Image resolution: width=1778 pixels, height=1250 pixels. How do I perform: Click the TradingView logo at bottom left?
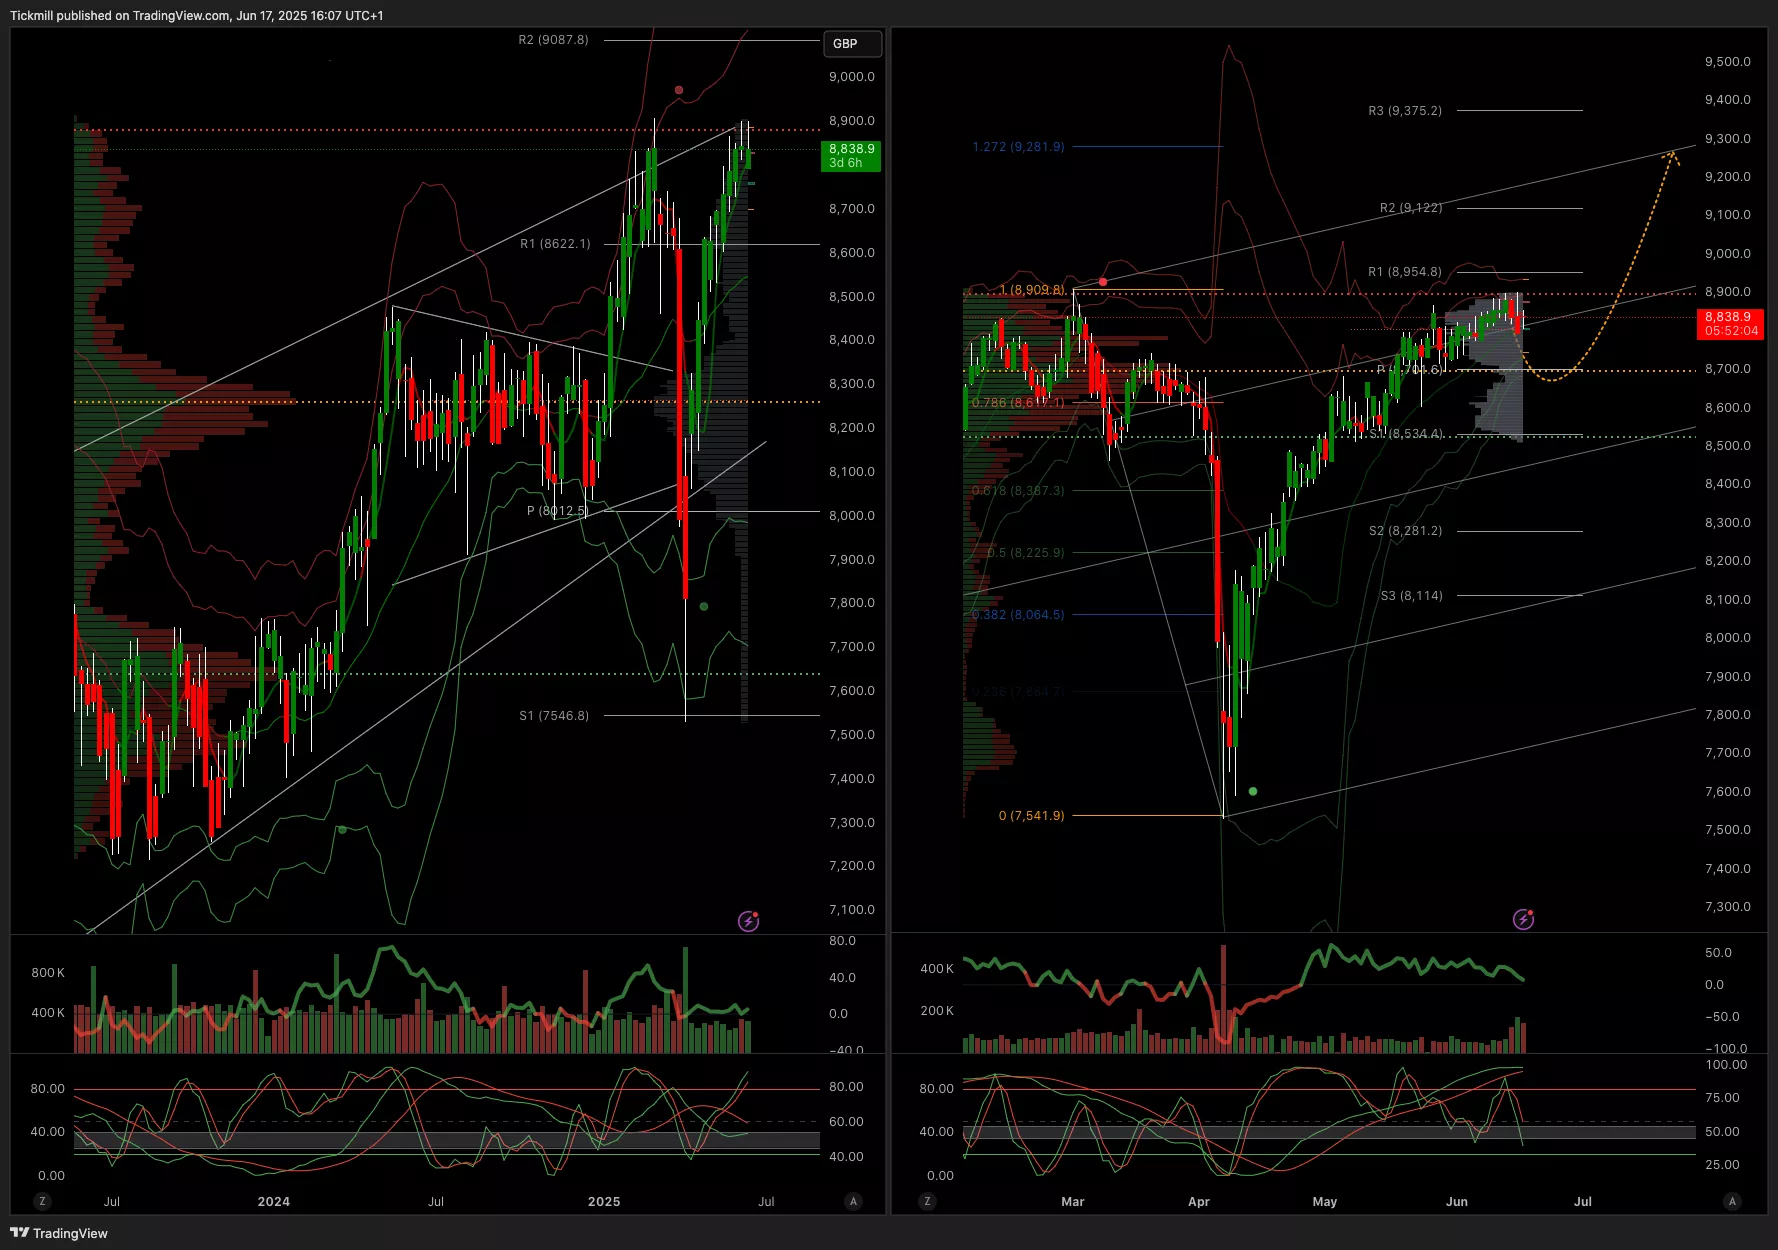pyautogui.click(x=59, y=1233)
